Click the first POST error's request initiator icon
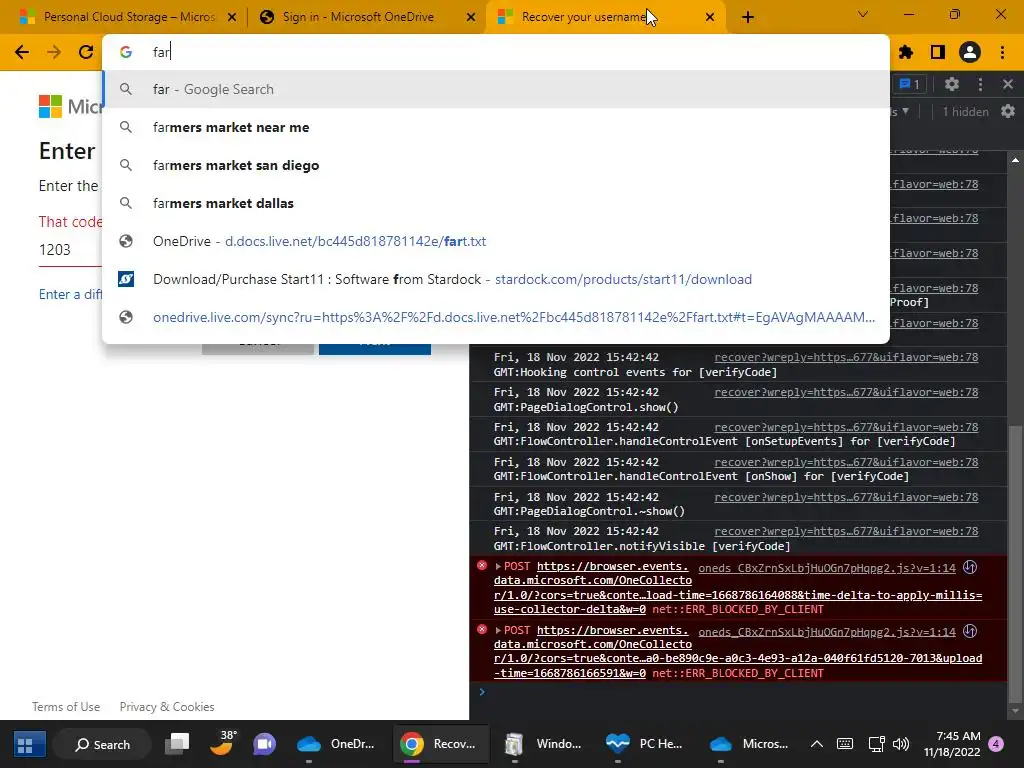The height and width of the screenshot is (768, 1024). (x=970, y=568)
